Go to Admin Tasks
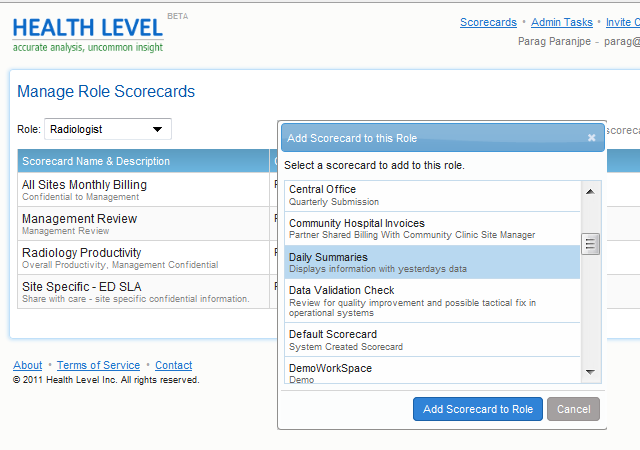This screenshot has height=450, width=640. (561, 22)
